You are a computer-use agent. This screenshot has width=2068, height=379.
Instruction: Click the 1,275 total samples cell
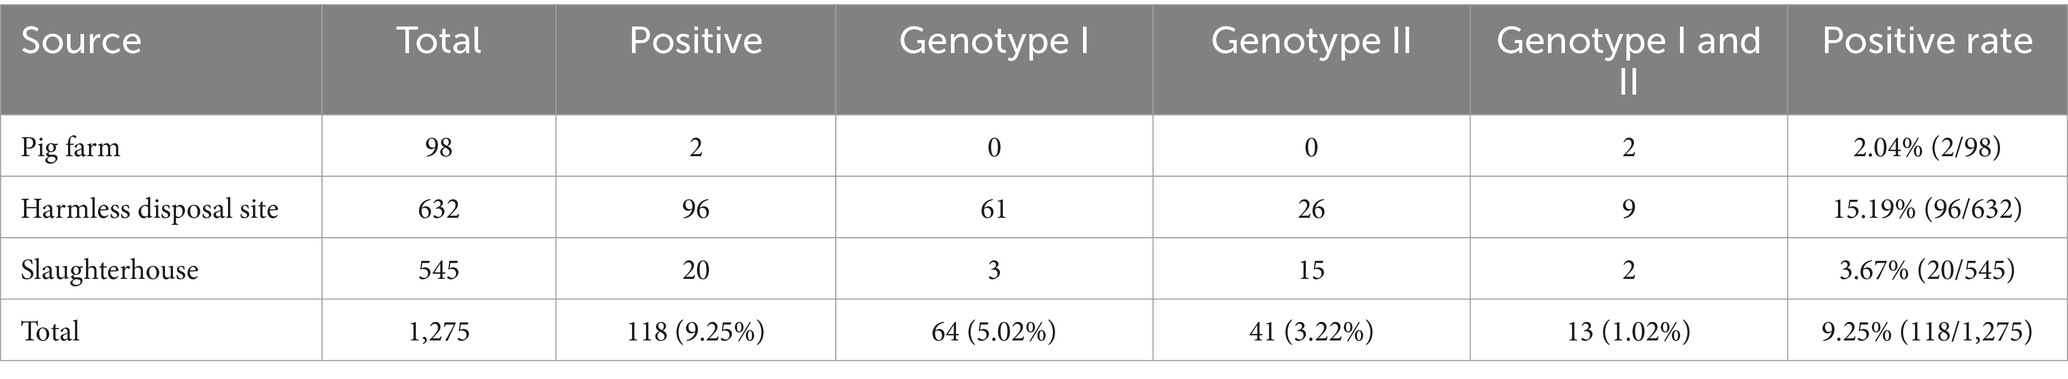tap(438, 331)
